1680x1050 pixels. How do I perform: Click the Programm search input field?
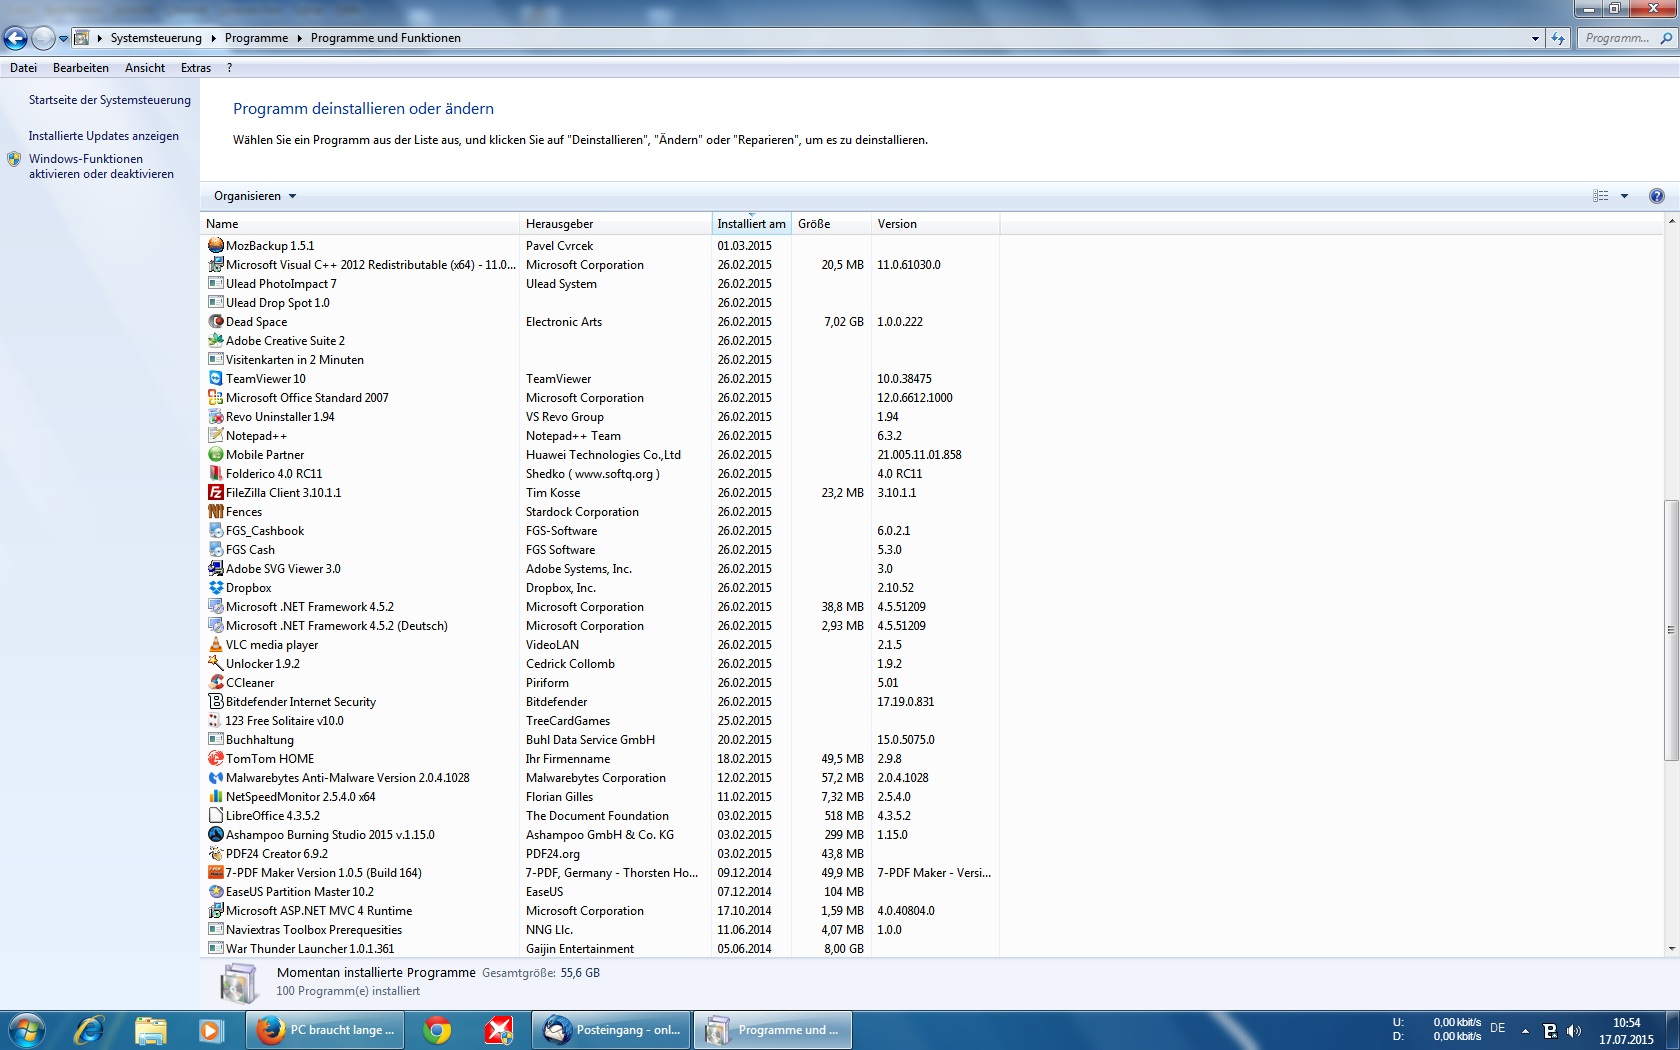click(x=1617, y=38)
